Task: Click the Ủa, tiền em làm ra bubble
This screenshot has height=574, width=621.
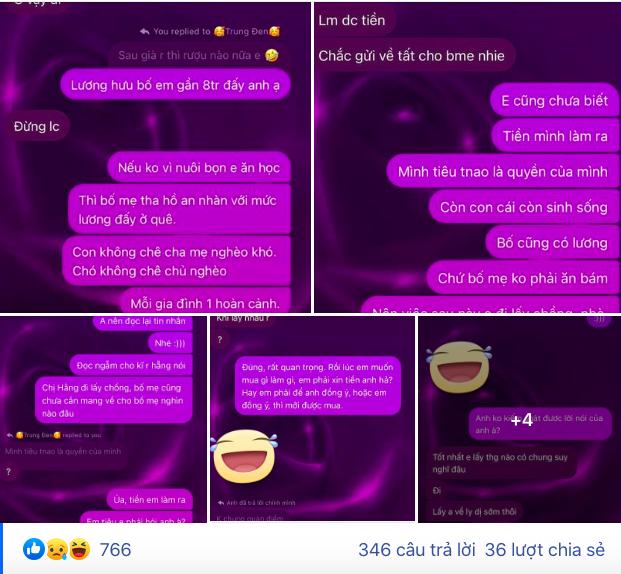Action: [149, 500]
